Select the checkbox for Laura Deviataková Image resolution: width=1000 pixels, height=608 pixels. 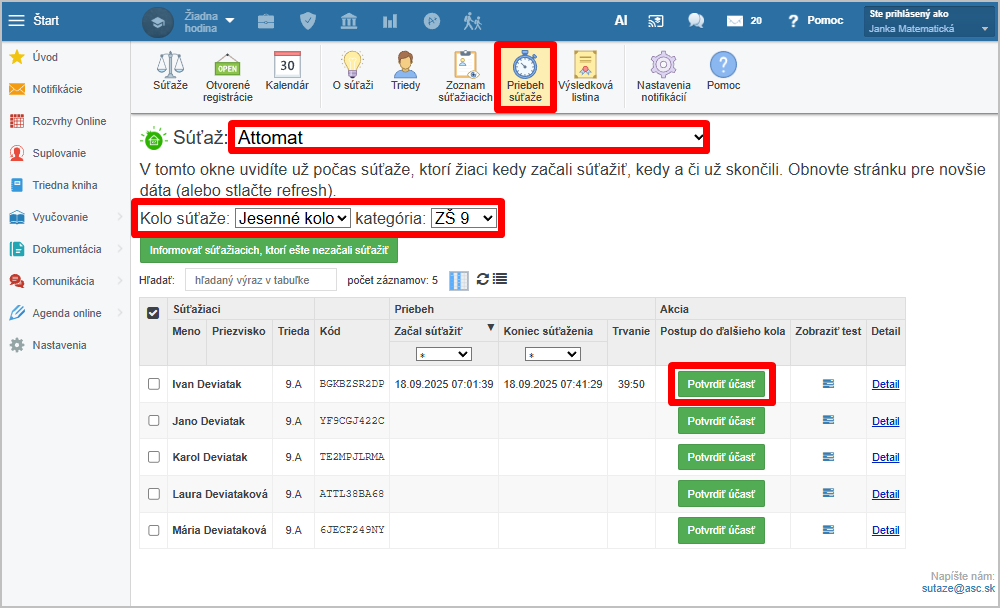[153, 494]
